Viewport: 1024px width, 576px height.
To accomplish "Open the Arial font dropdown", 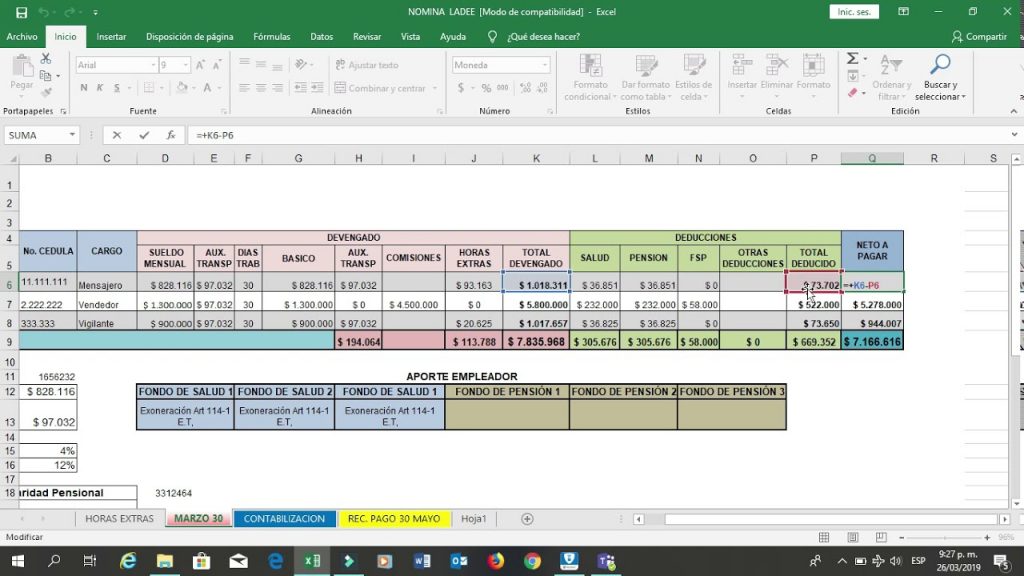I will [x=153, y=65].
